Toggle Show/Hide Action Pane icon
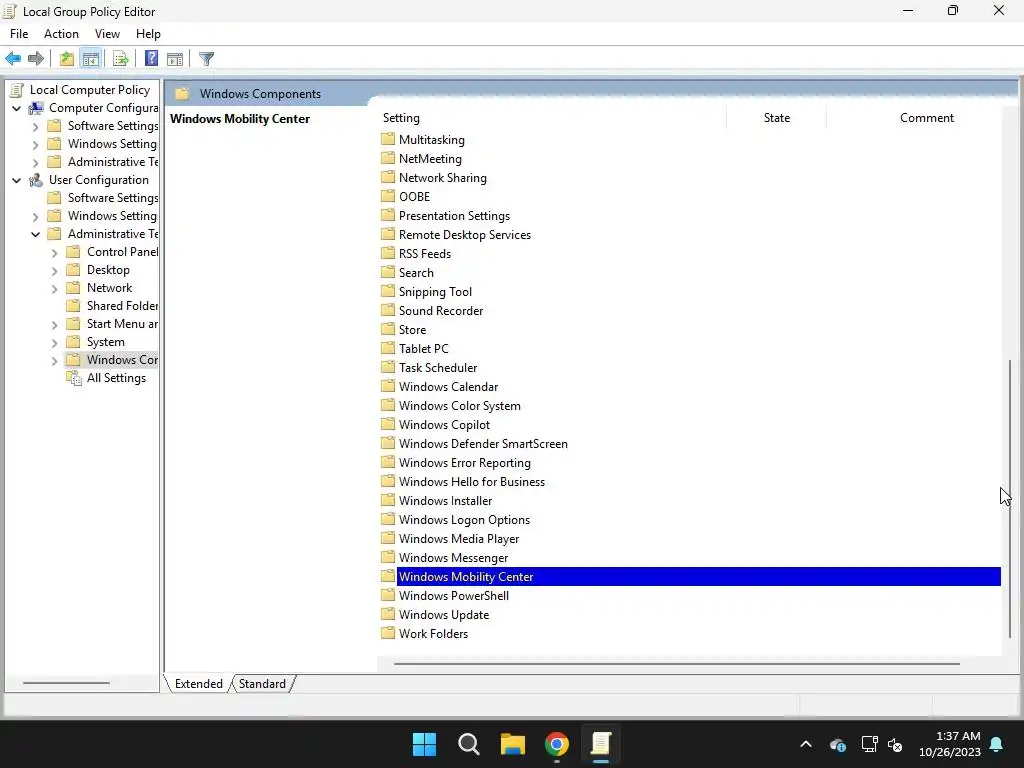This screenshot has height=768, width=1024. coord(175,59)
